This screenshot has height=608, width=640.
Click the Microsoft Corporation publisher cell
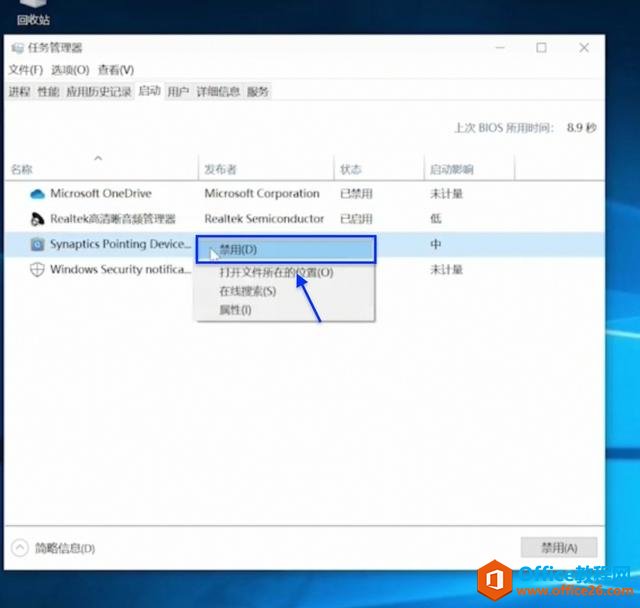coord(262,193)
